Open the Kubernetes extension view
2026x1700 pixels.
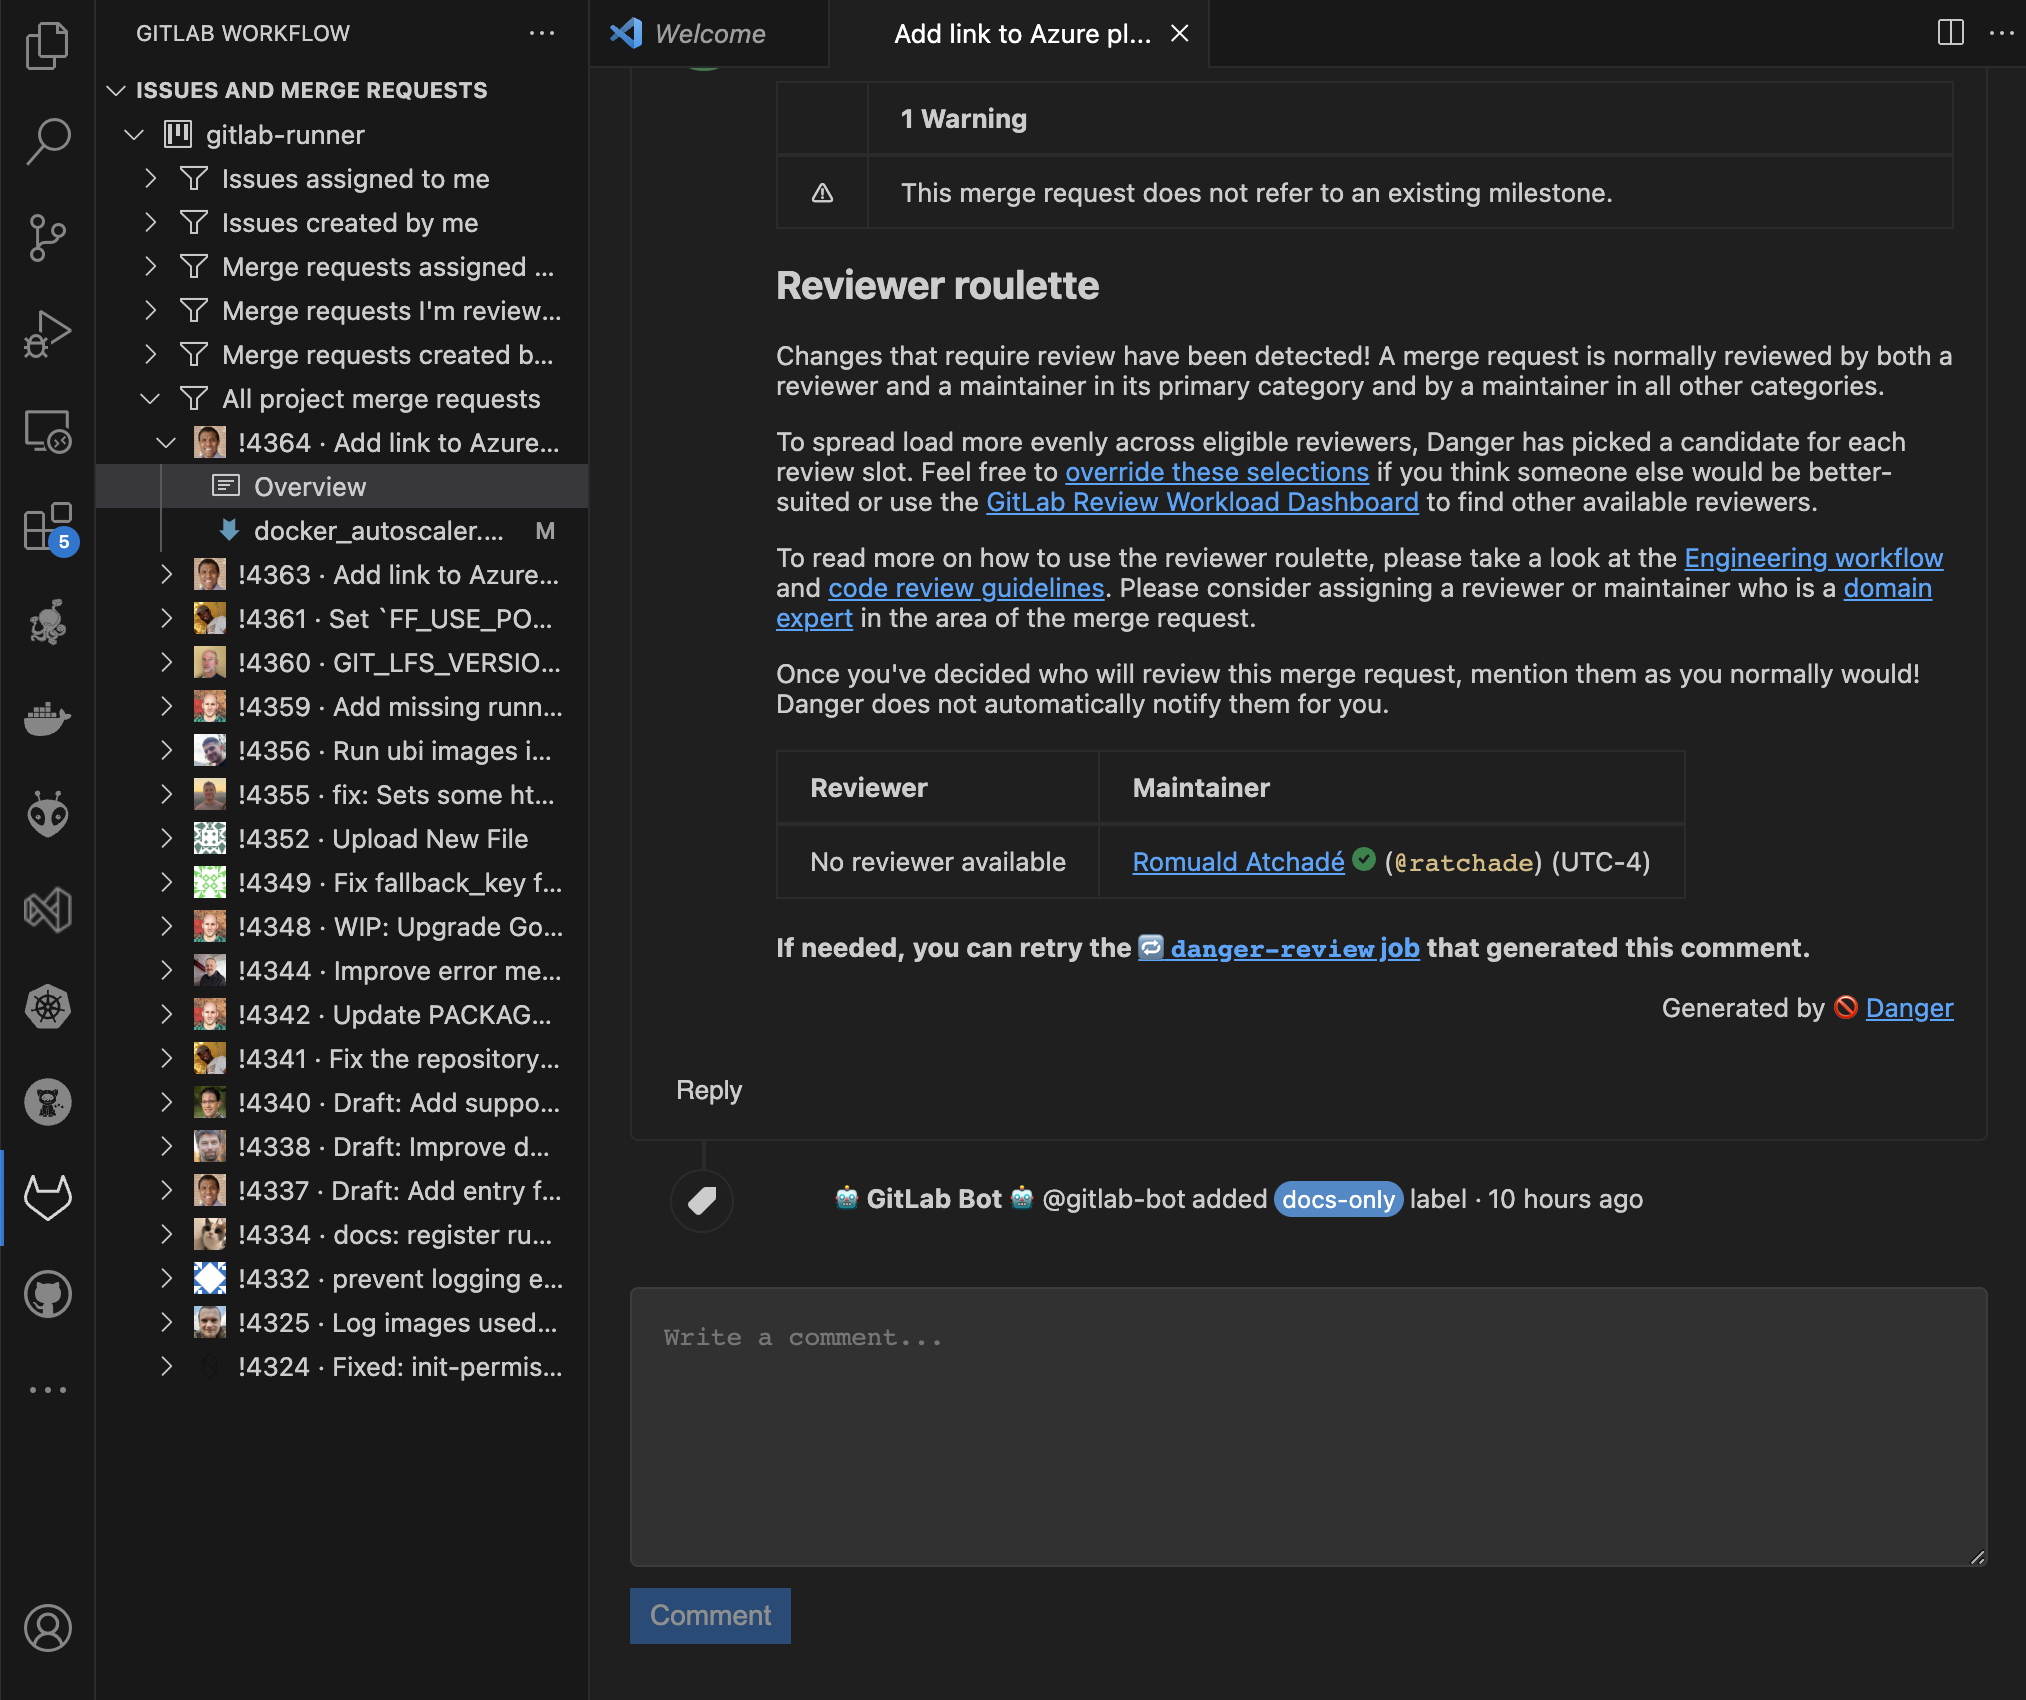(x=48, y=1008)
